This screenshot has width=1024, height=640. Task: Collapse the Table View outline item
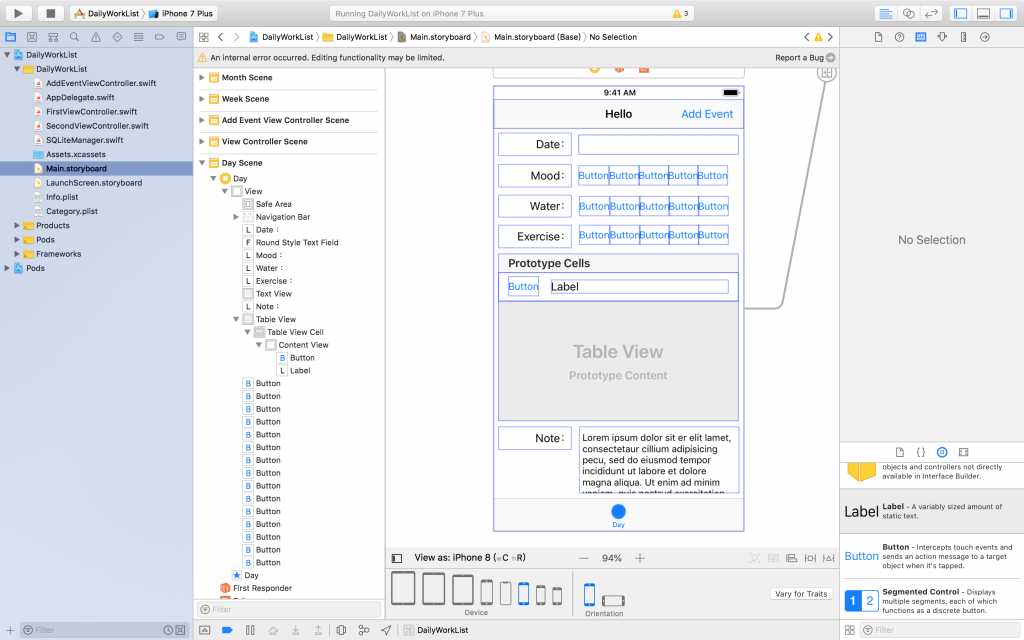tap(236, 319)
